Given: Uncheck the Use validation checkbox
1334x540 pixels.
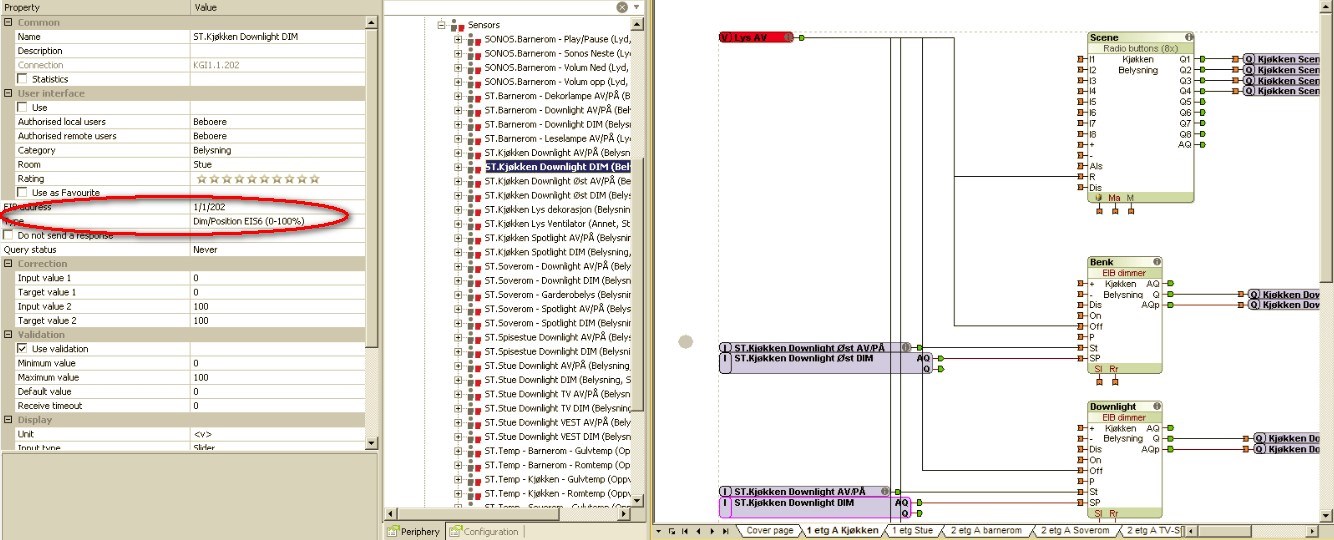Looking at the screenshot, I should [x=23, y=349].
